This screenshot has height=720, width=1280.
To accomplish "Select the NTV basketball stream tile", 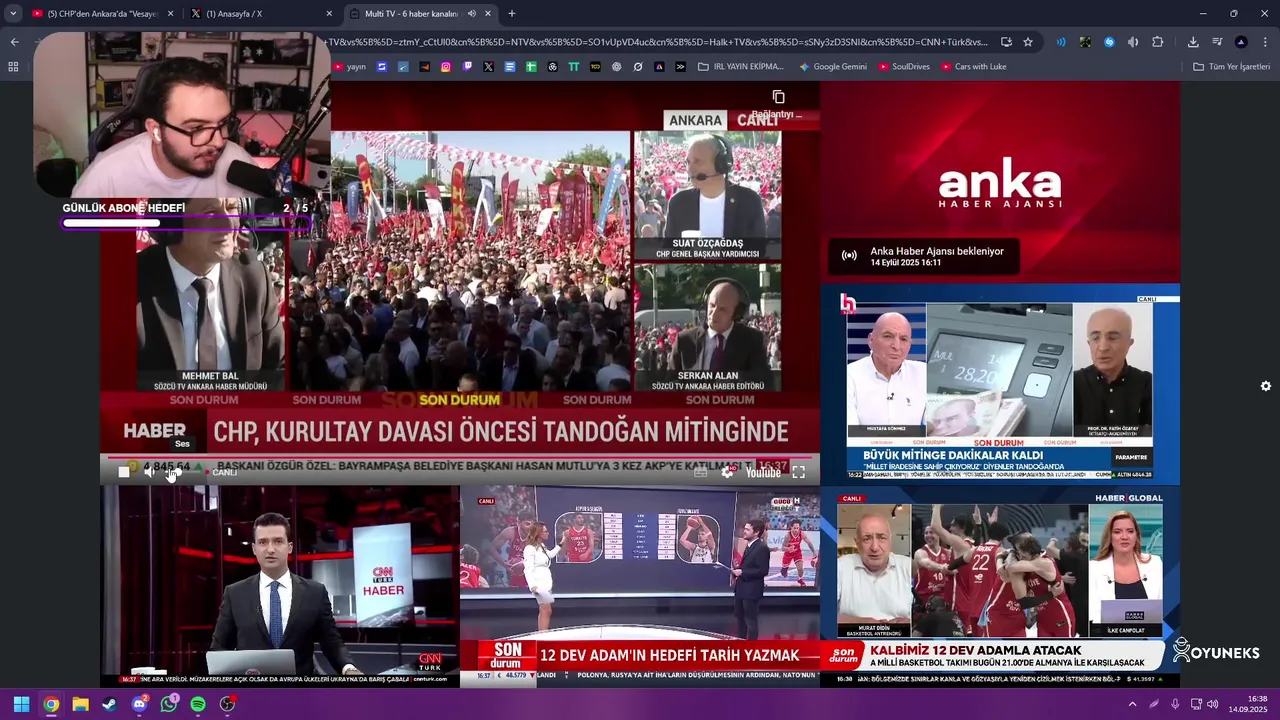I will pyautogui.click(x=640, y=586).
